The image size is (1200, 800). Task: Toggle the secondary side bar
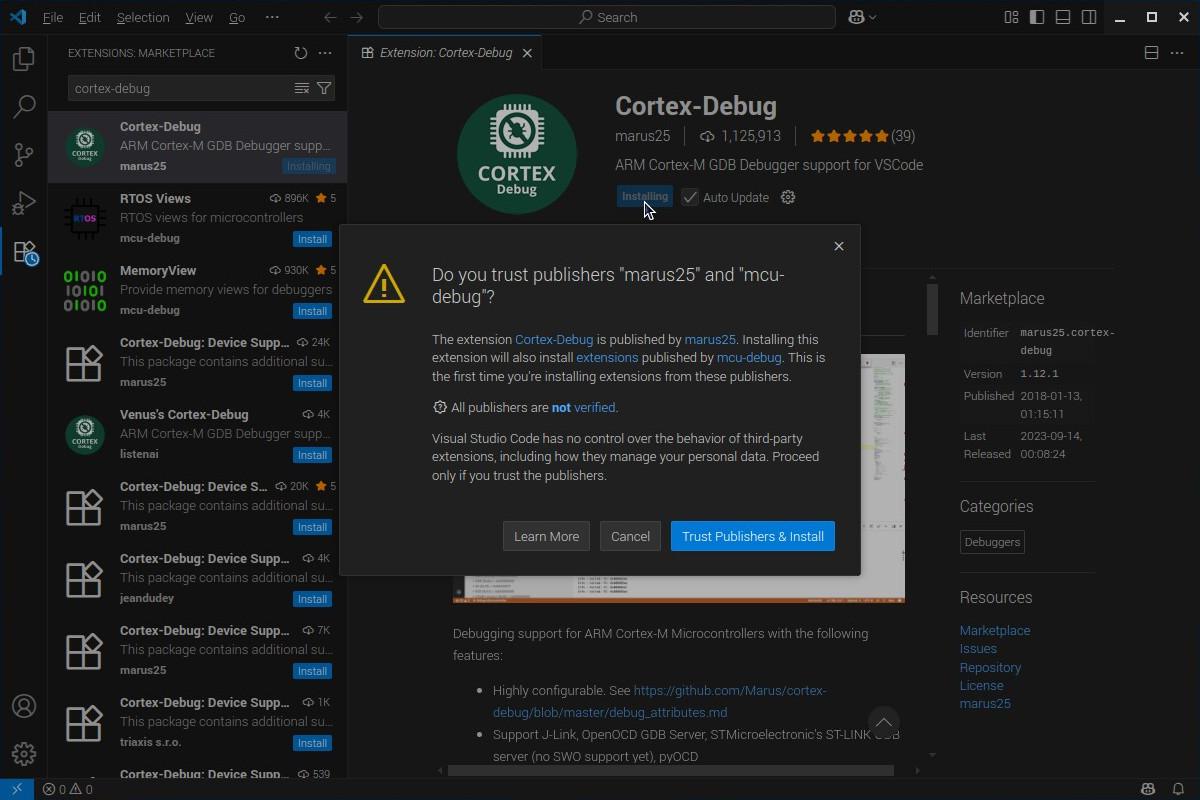point(1089,16)
